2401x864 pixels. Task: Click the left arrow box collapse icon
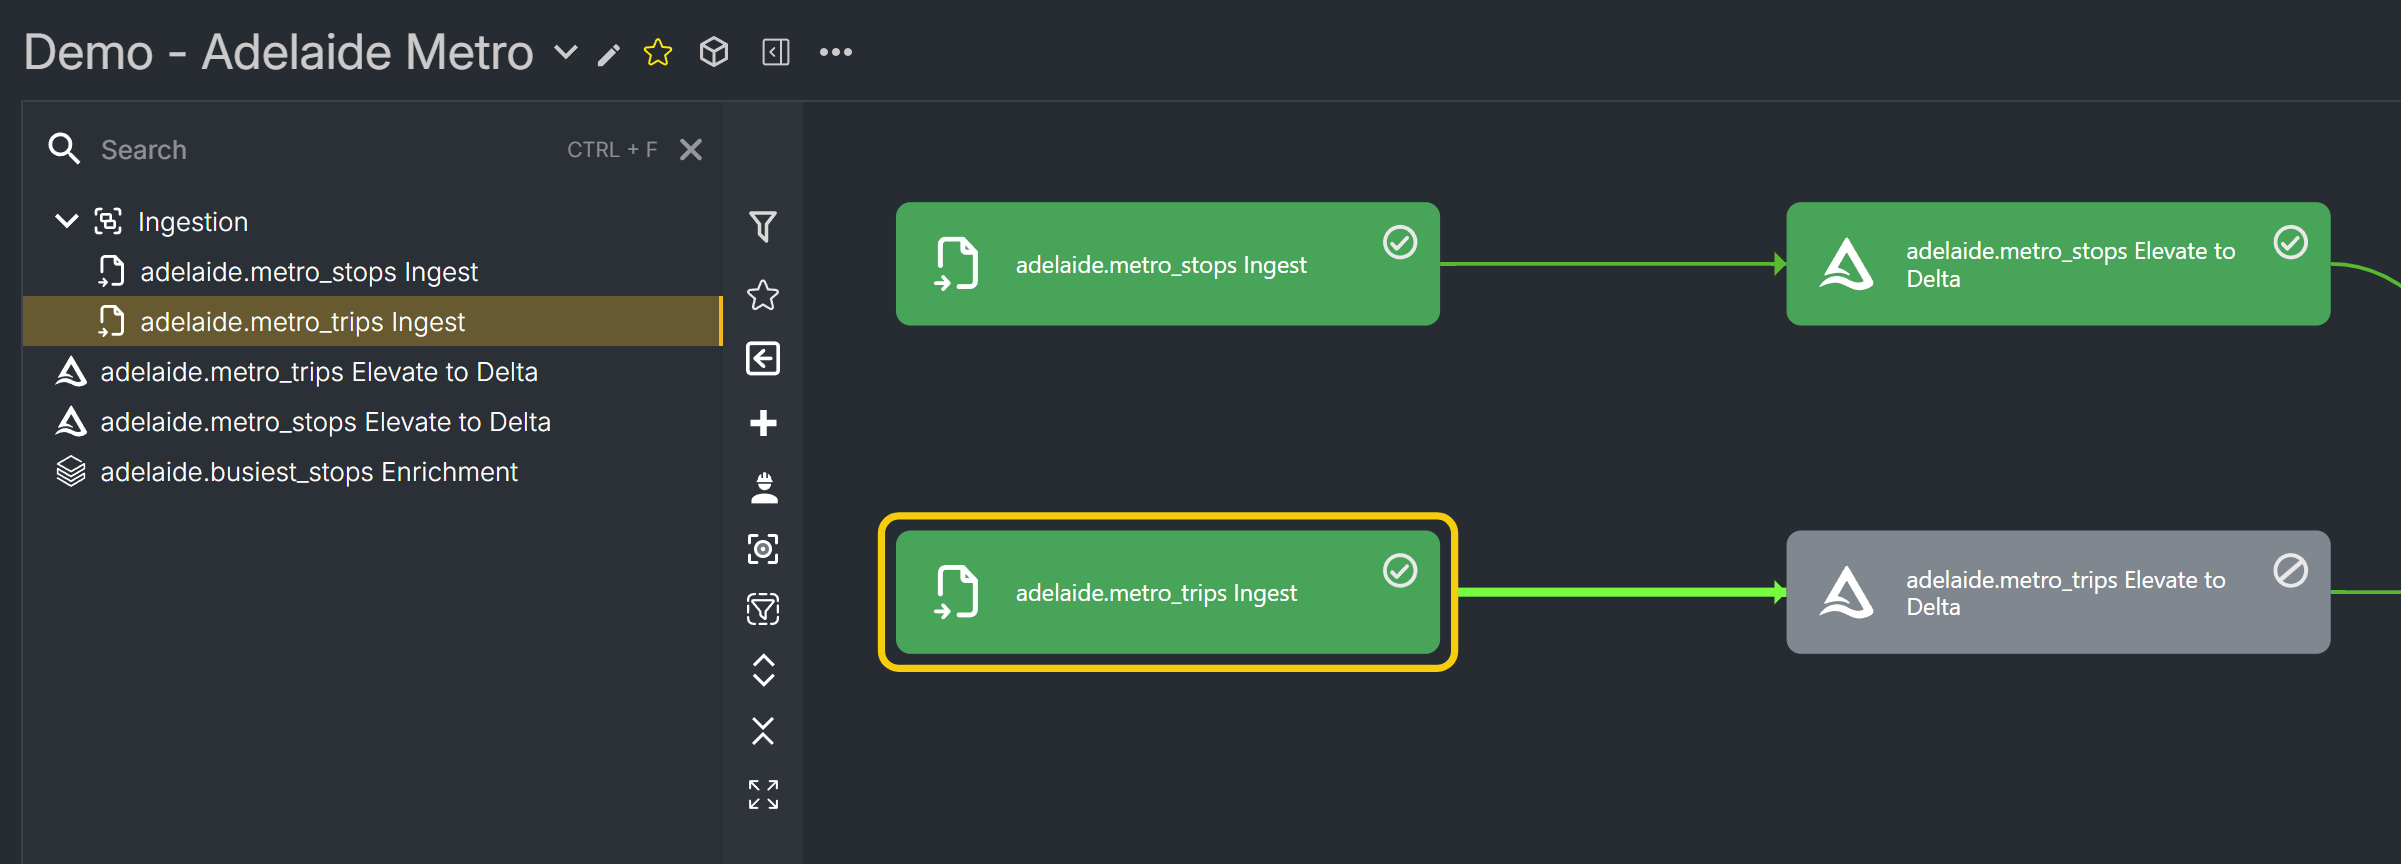[763, 358]
